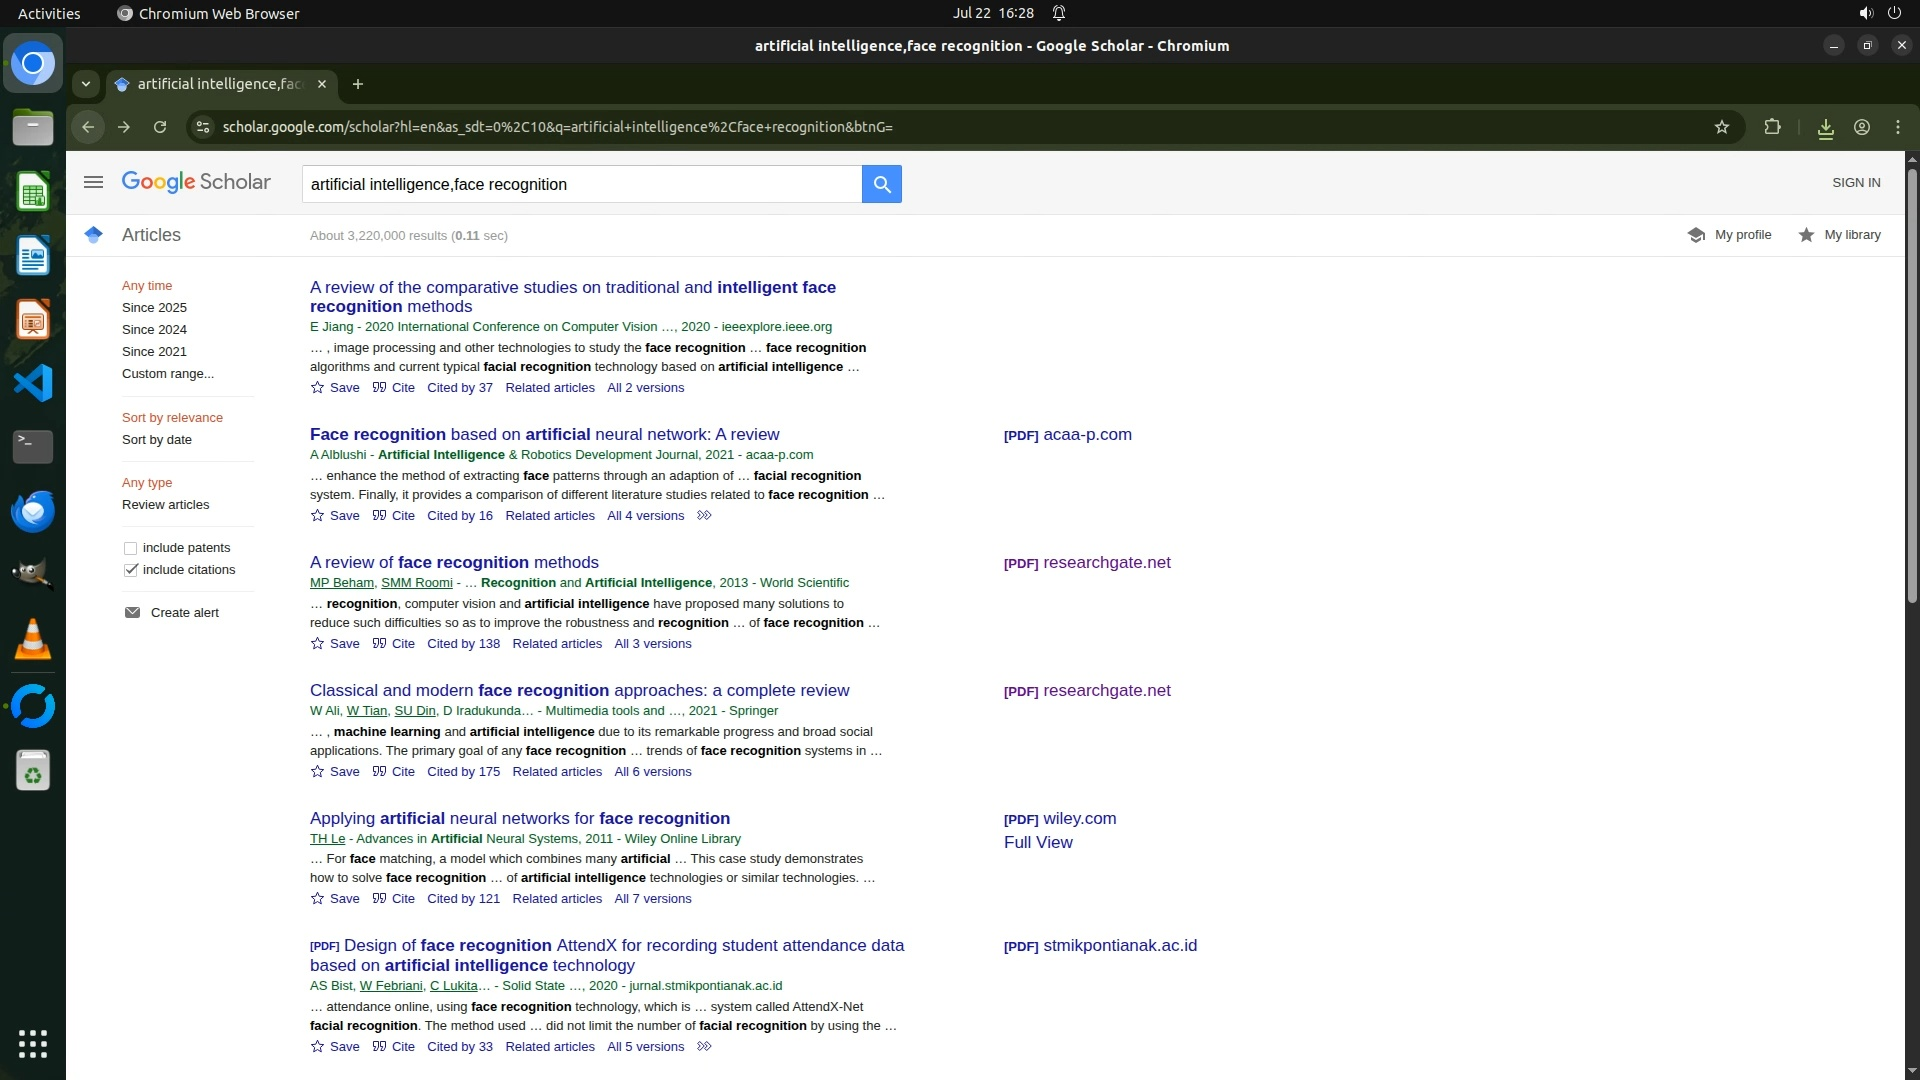Reload the page
The image size is (1920, 1080).
pyautogui.click(x=160, y=127)
